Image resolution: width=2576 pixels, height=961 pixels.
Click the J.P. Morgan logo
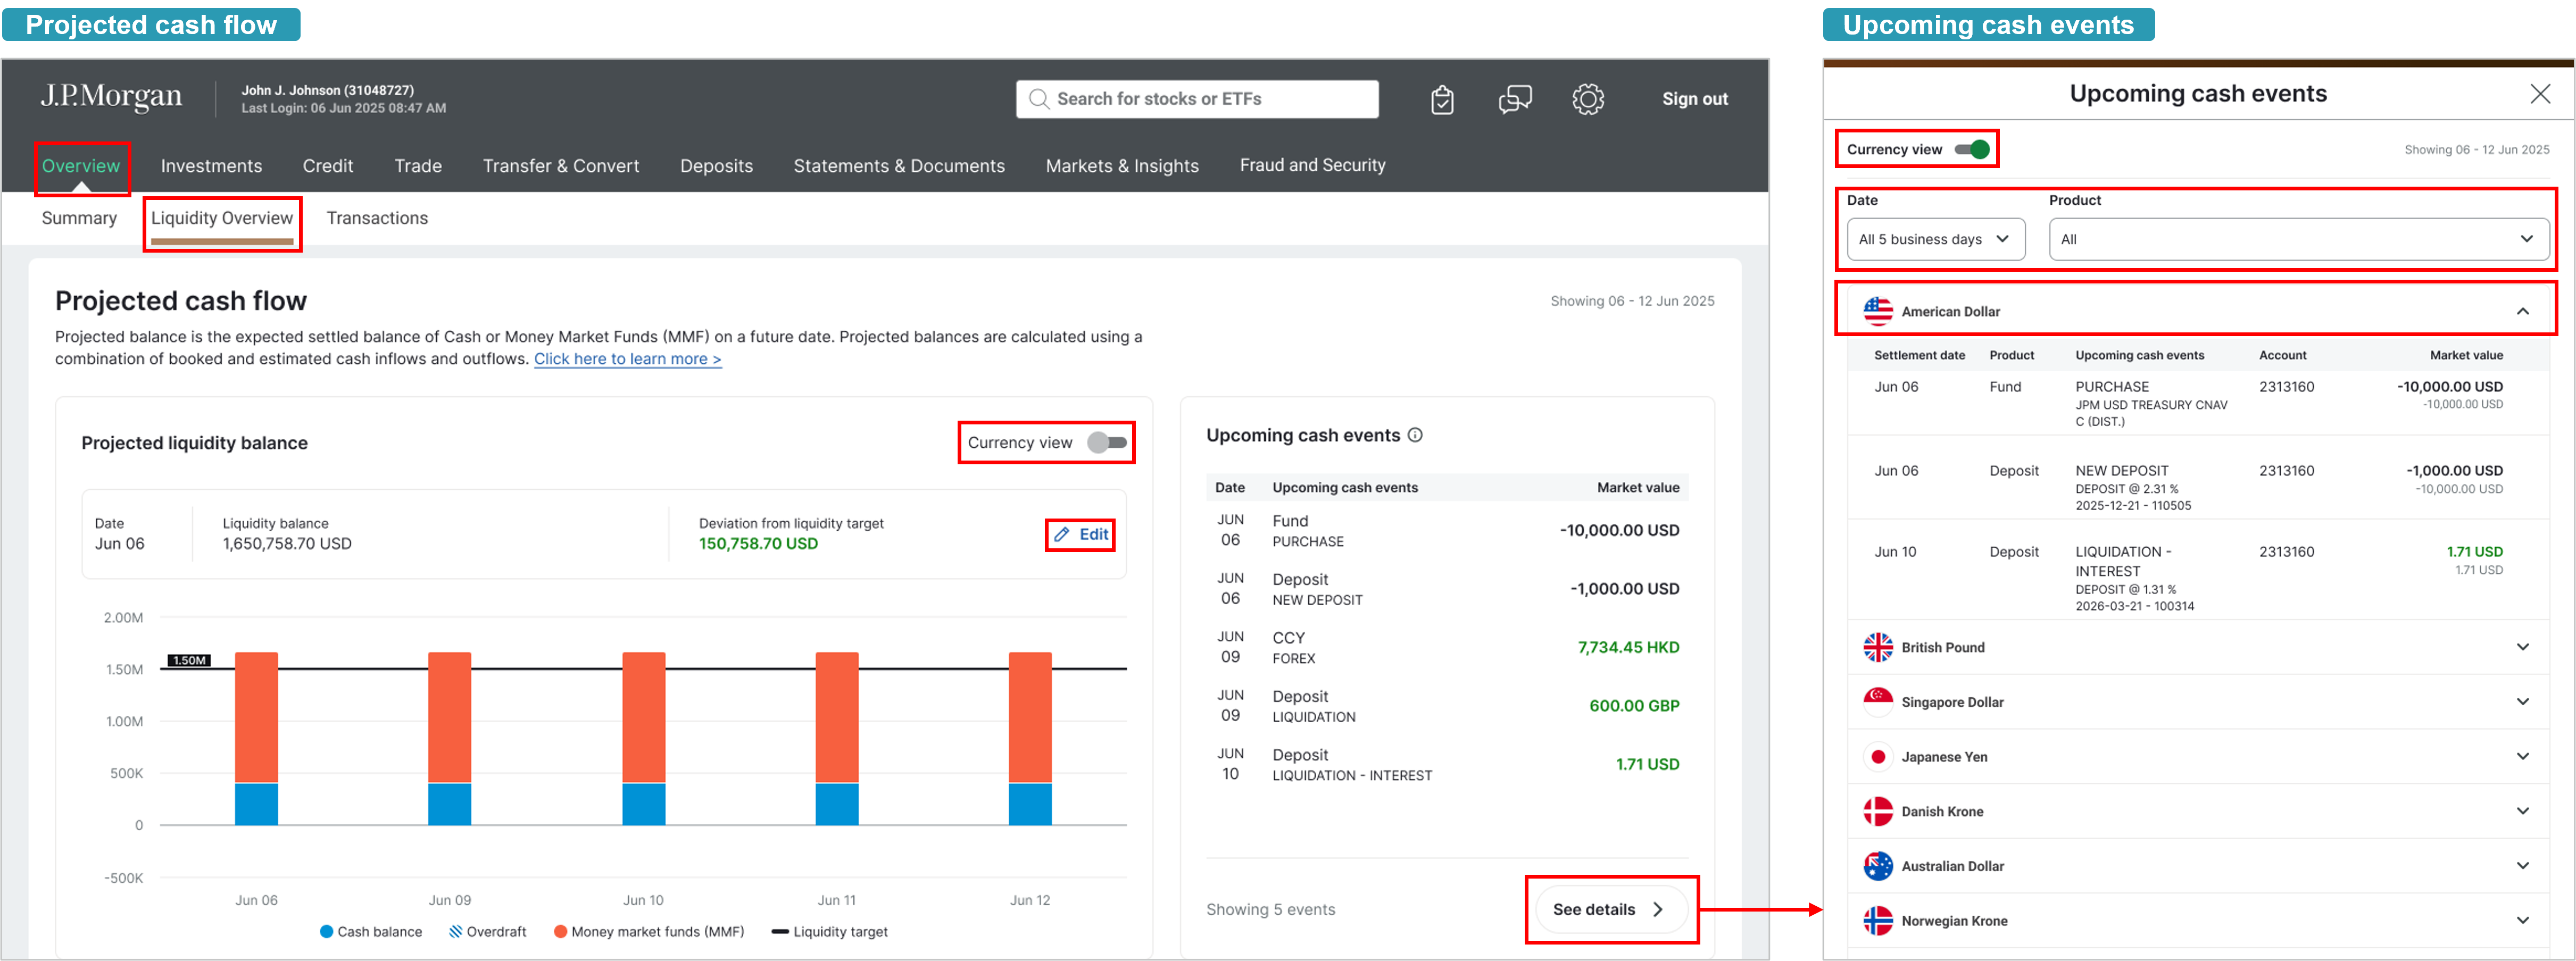(111, 97)
